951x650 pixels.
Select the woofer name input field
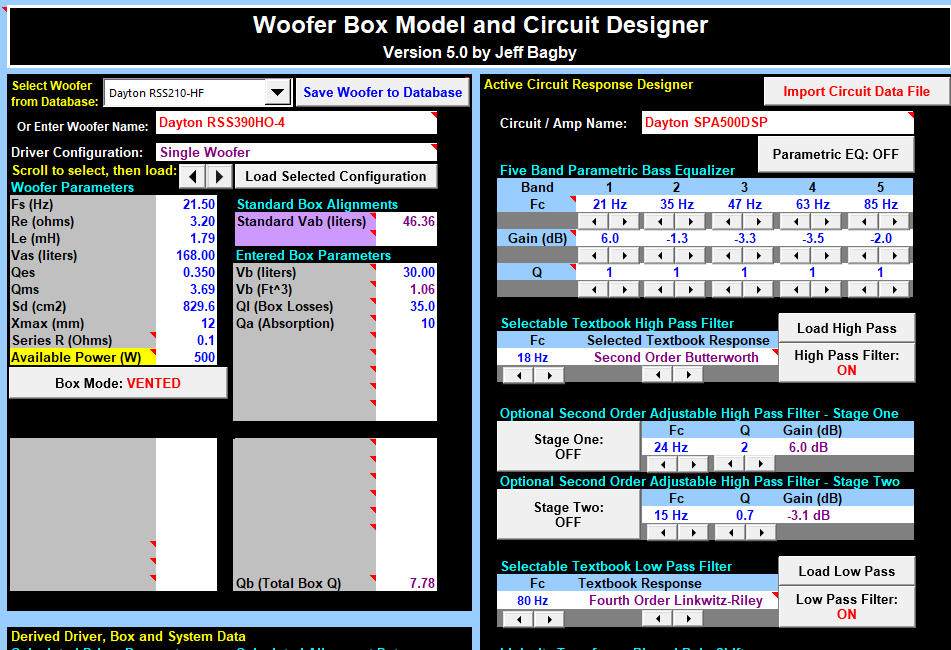tap(296, 124)
